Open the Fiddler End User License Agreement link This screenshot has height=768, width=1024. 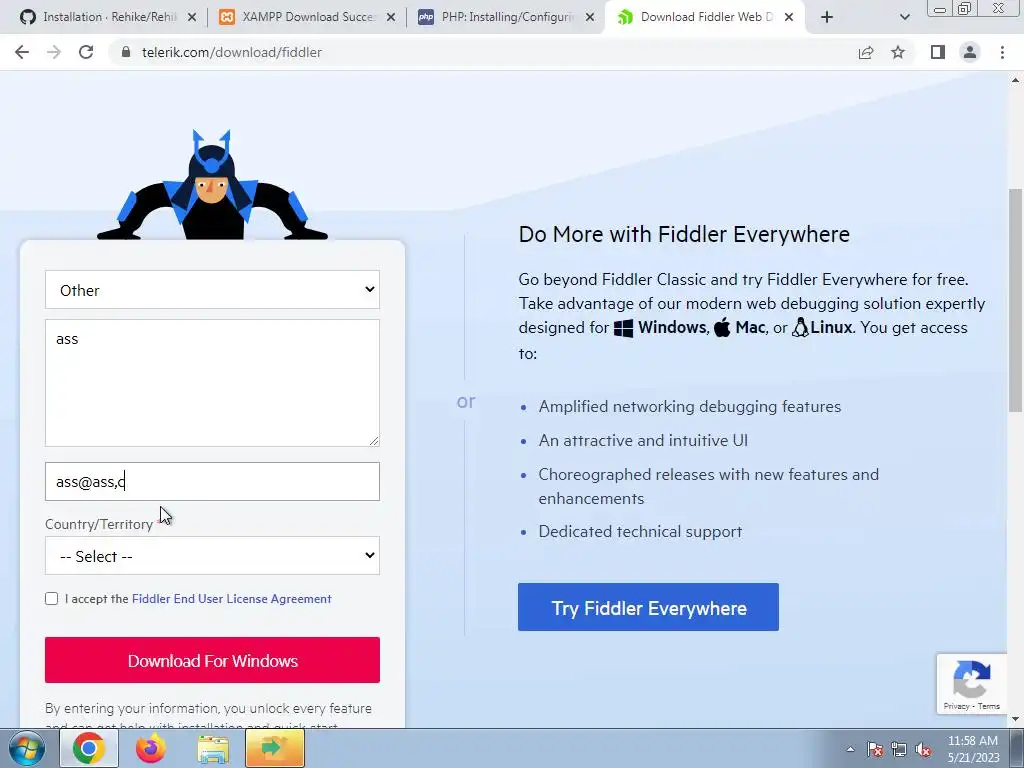[x=232, y=599]
